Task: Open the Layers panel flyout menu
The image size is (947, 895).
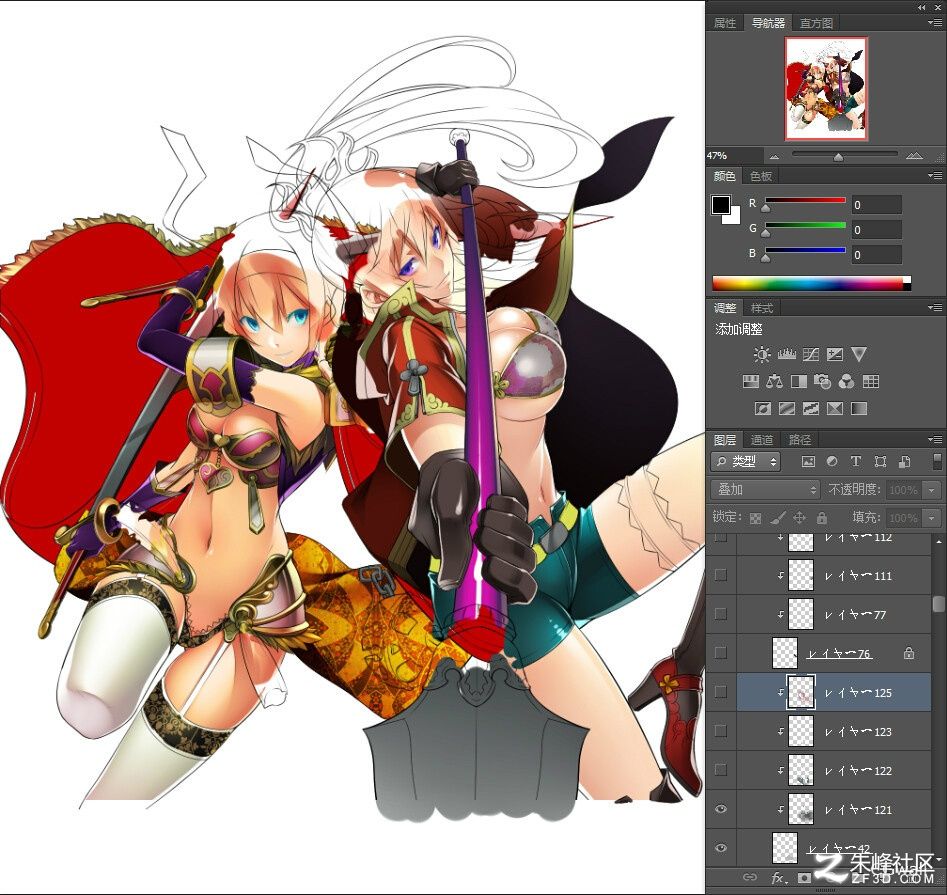Action: click(x=934, y=440)
